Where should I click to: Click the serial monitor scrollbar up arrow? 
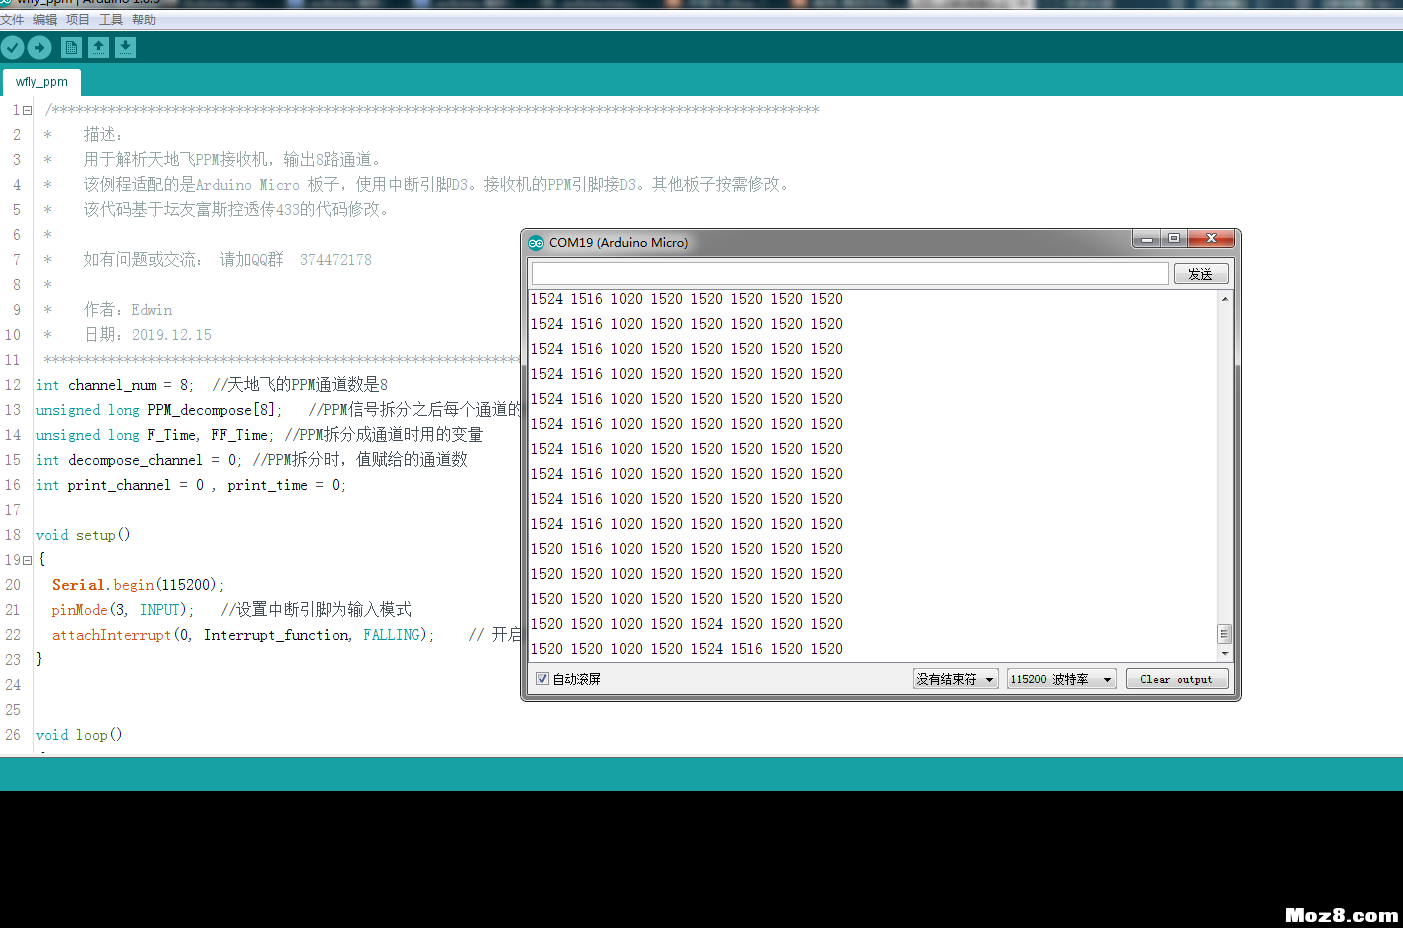click(x=1225, y=299)
